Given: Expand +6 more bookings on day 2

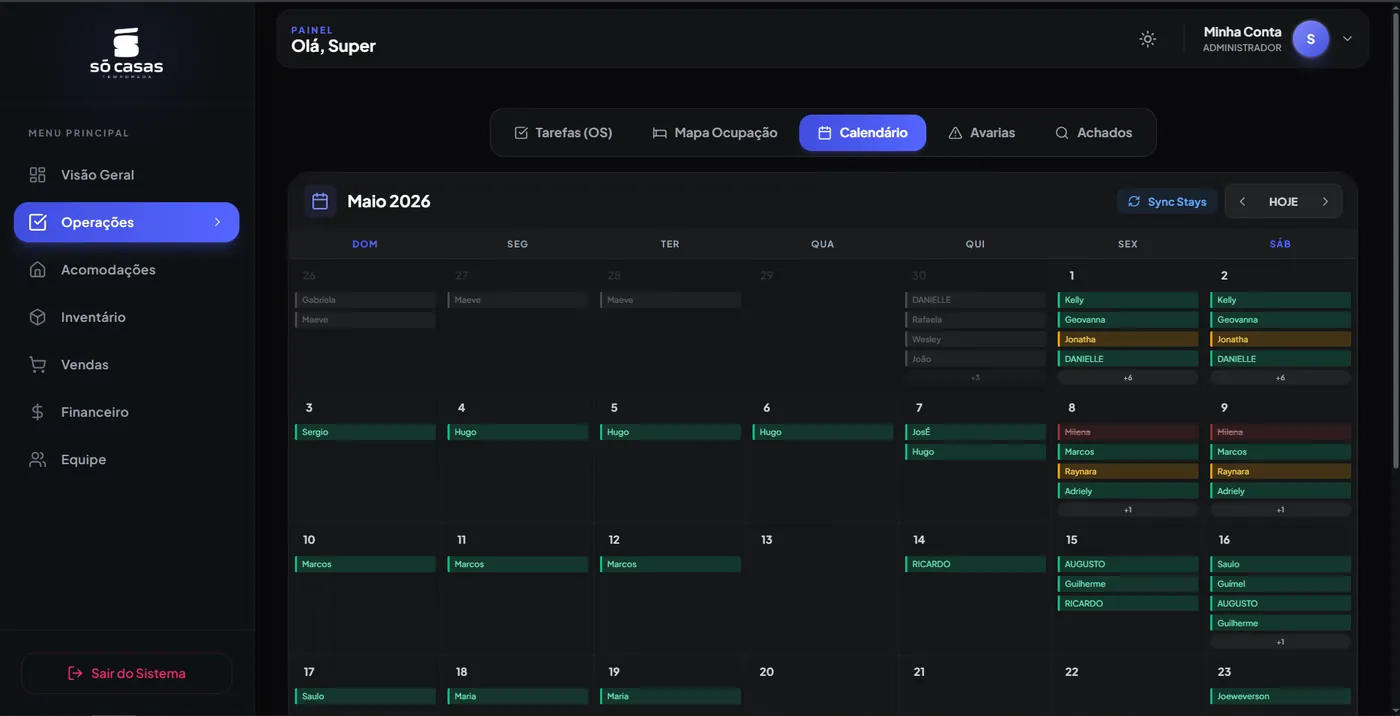Looking at the screenshot, I should (x=1280, y=378).
